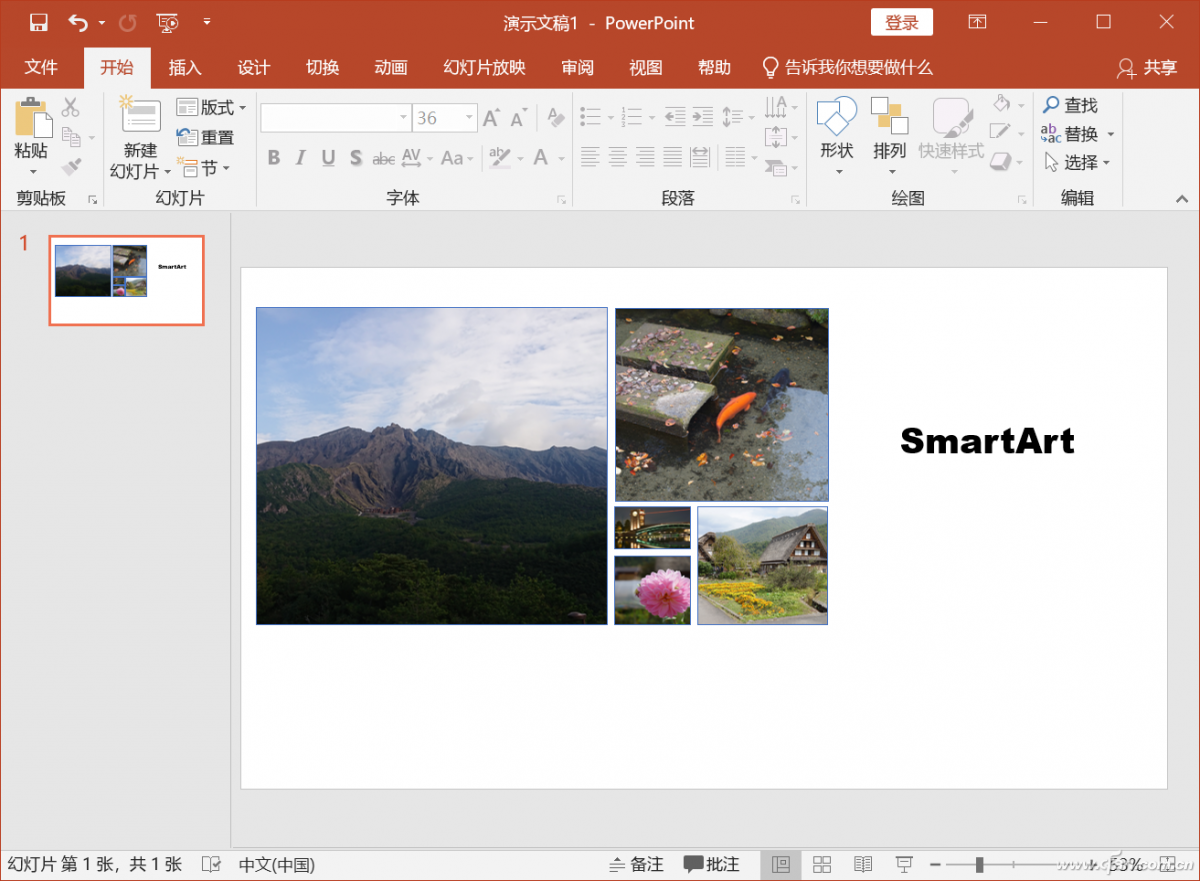This screenshot has width=1200, height=881.
Task: Open the 快速样式 quick styles gallery
Action: (951, 136)
